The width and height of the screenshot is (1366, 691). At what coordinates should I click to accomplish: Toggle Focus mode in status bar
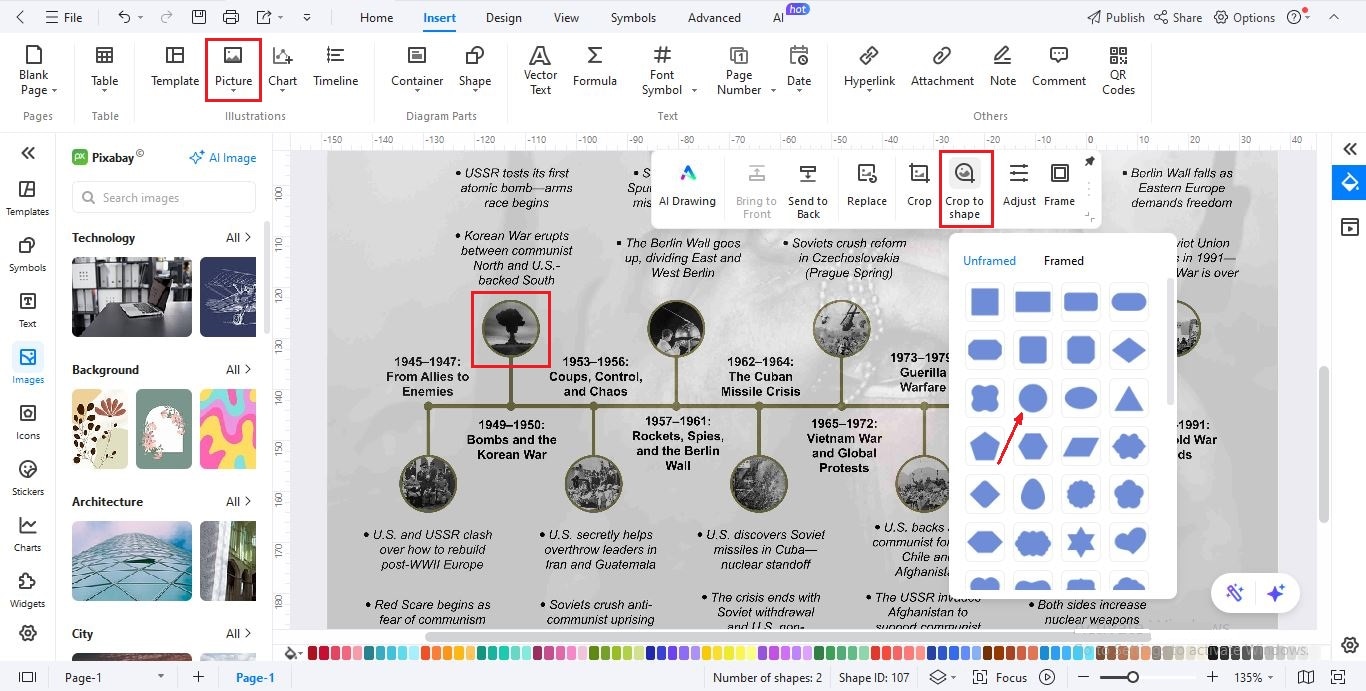(x=1001, y=677)
